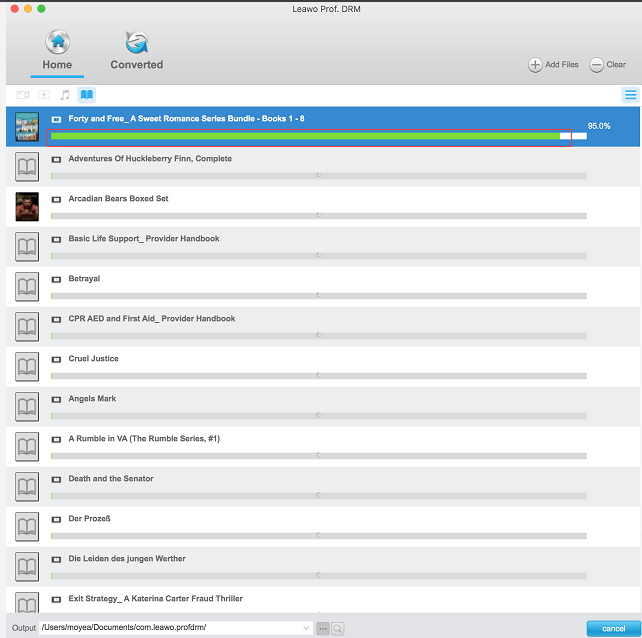This screenshot has width=642, height=638.
Task: Click the open output folder magnifier icon
Action: point(338,629)
